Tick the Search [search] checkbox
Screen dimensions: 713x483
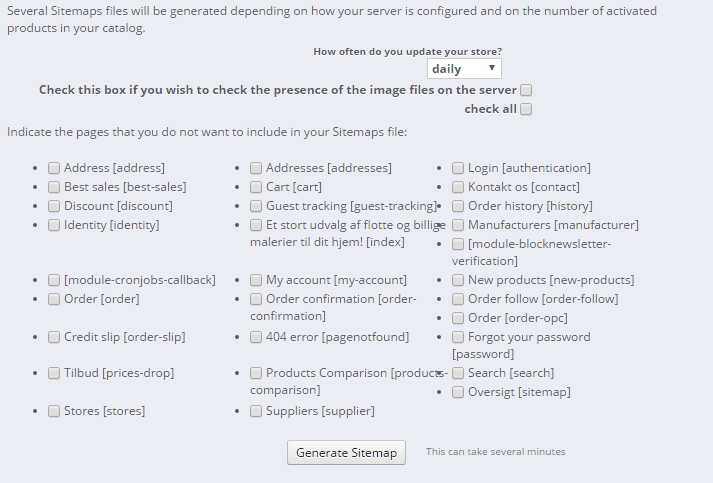pos(458,373)
